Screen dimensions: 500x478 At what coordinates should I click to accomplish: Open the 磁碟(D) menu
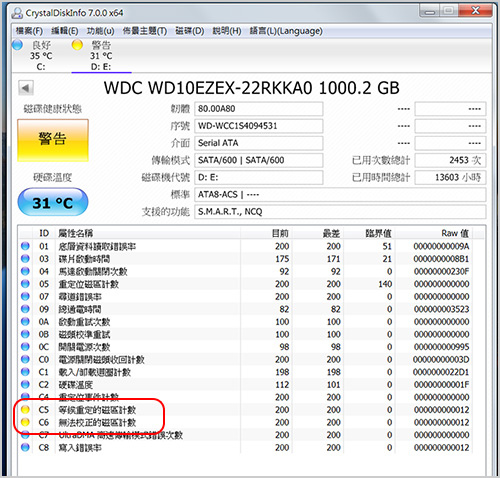(190, 31)
